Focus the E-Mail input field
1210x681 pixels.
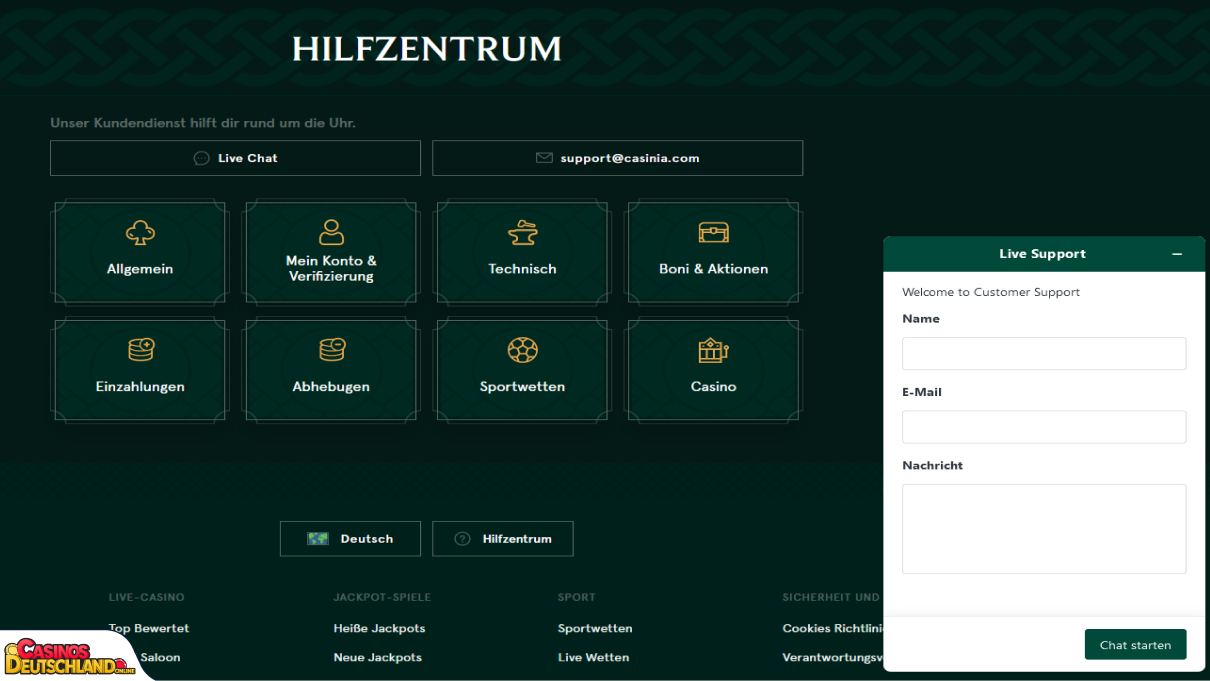coord(1044,427)
